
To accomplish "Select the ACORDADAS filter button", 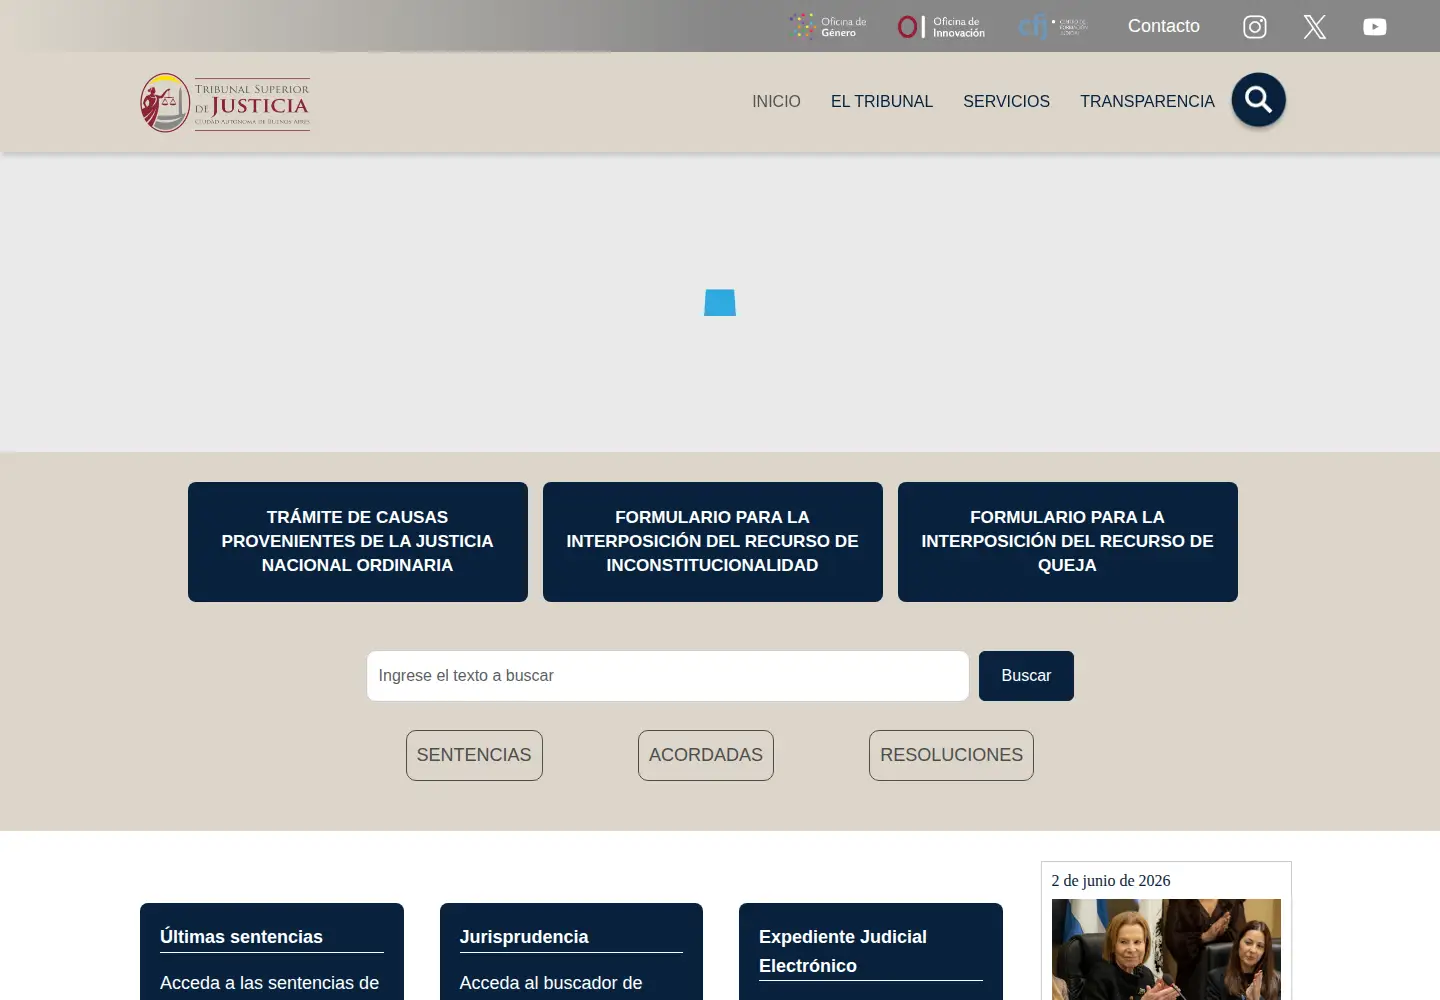I will [706, 755].
